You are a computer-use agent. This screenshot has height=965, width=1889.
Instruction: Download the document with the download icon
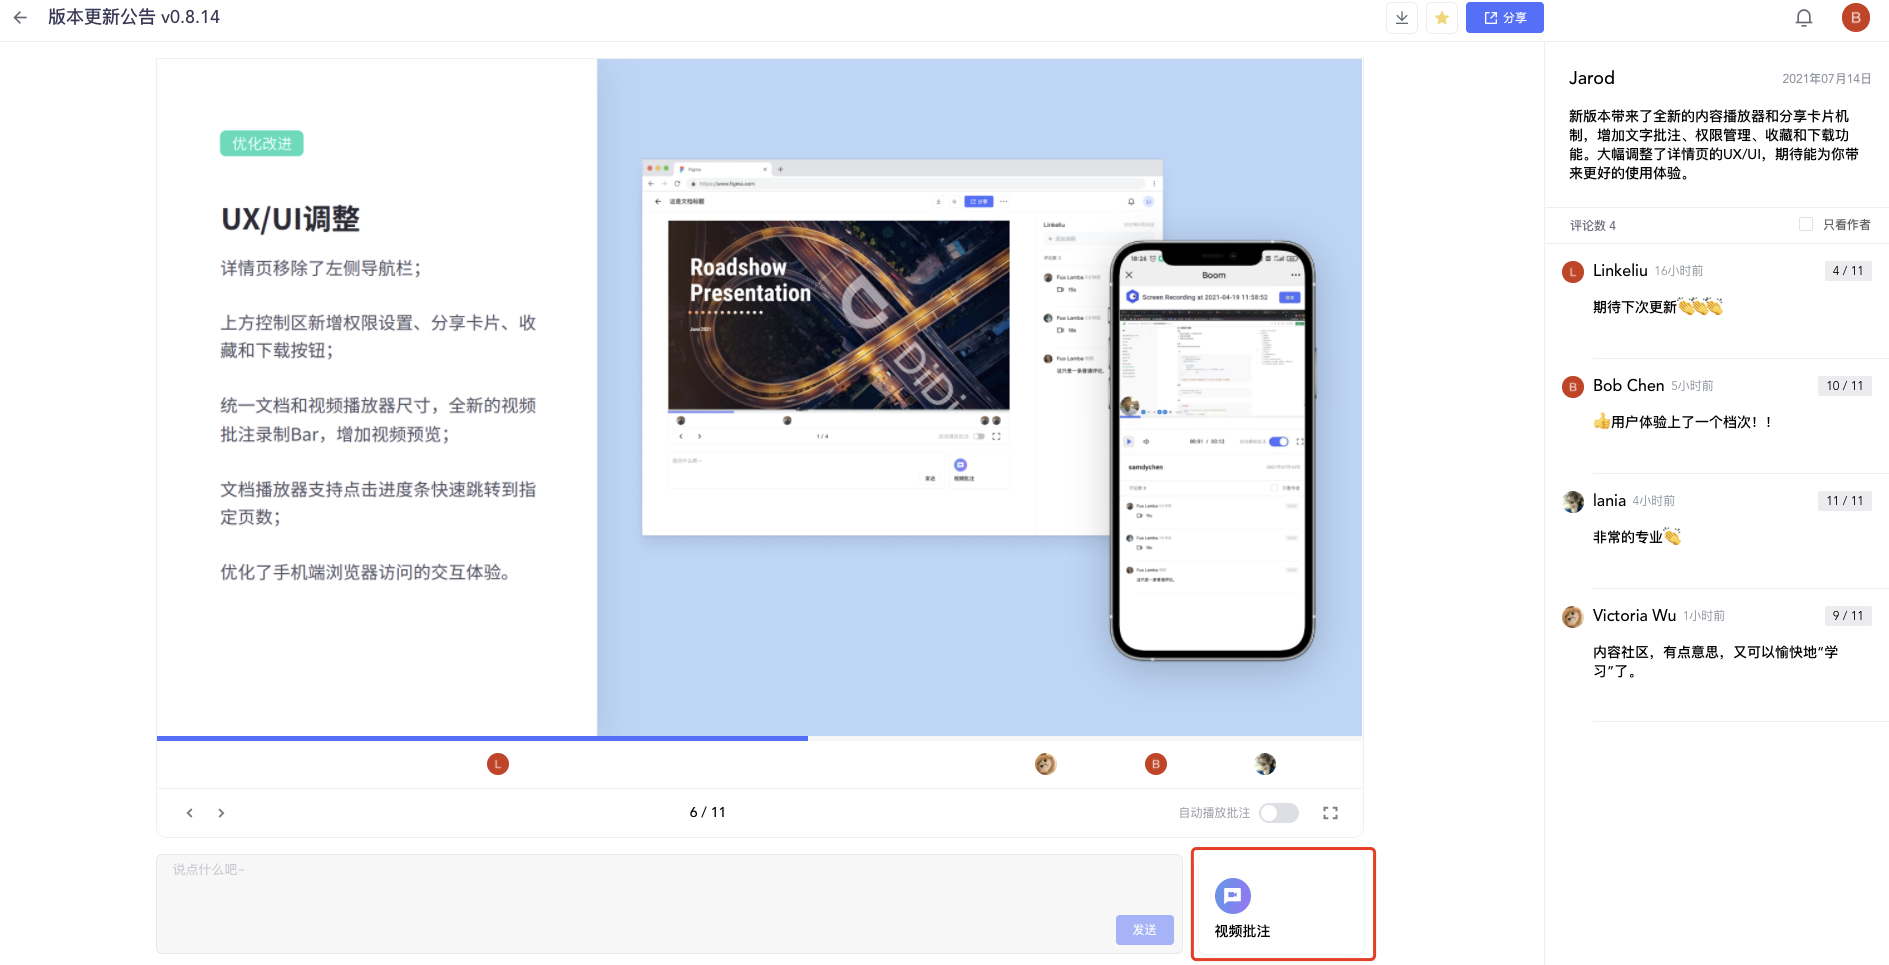(1402, 18)
